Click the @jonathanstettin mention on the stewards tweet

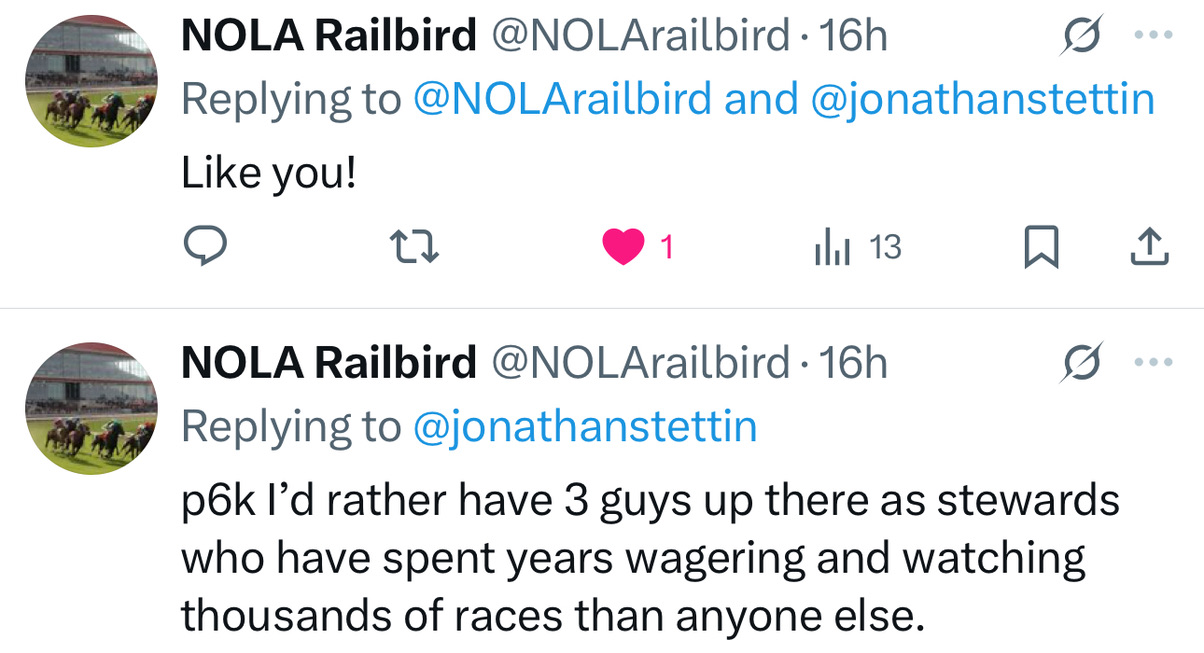tap(585, 427)
